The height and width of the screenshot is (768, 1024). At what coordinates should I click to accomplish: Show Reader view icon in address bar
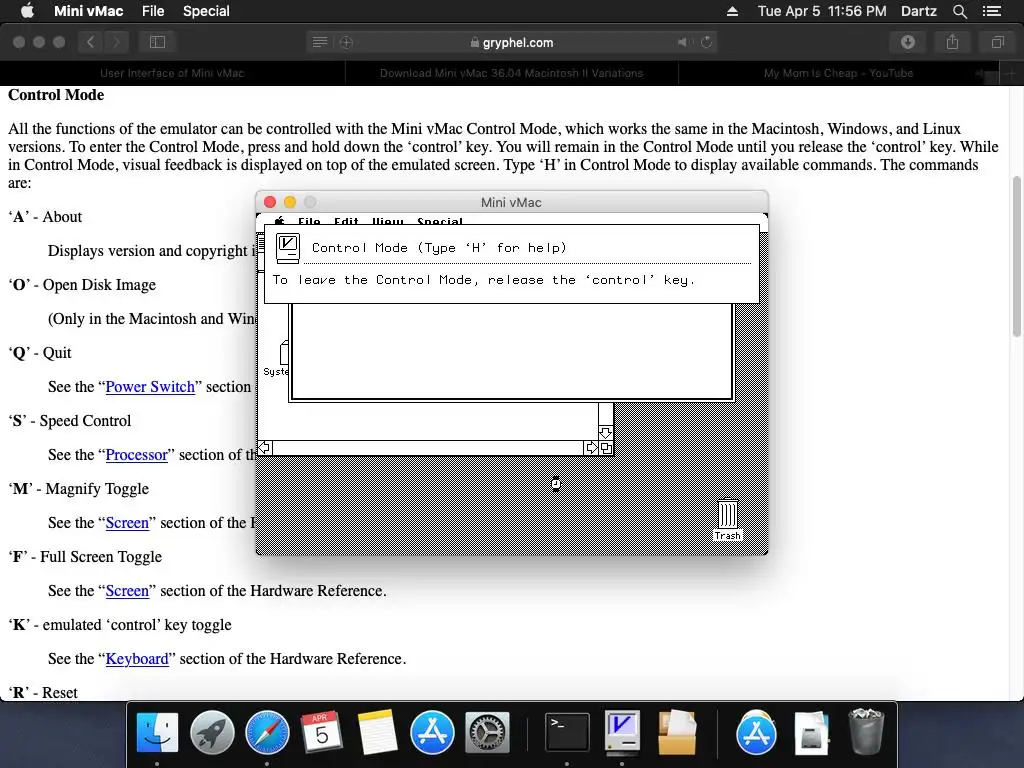(319, 42)
